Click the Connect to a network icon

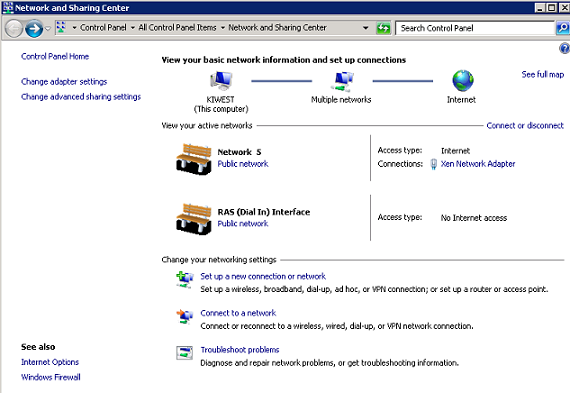[185, 316]
